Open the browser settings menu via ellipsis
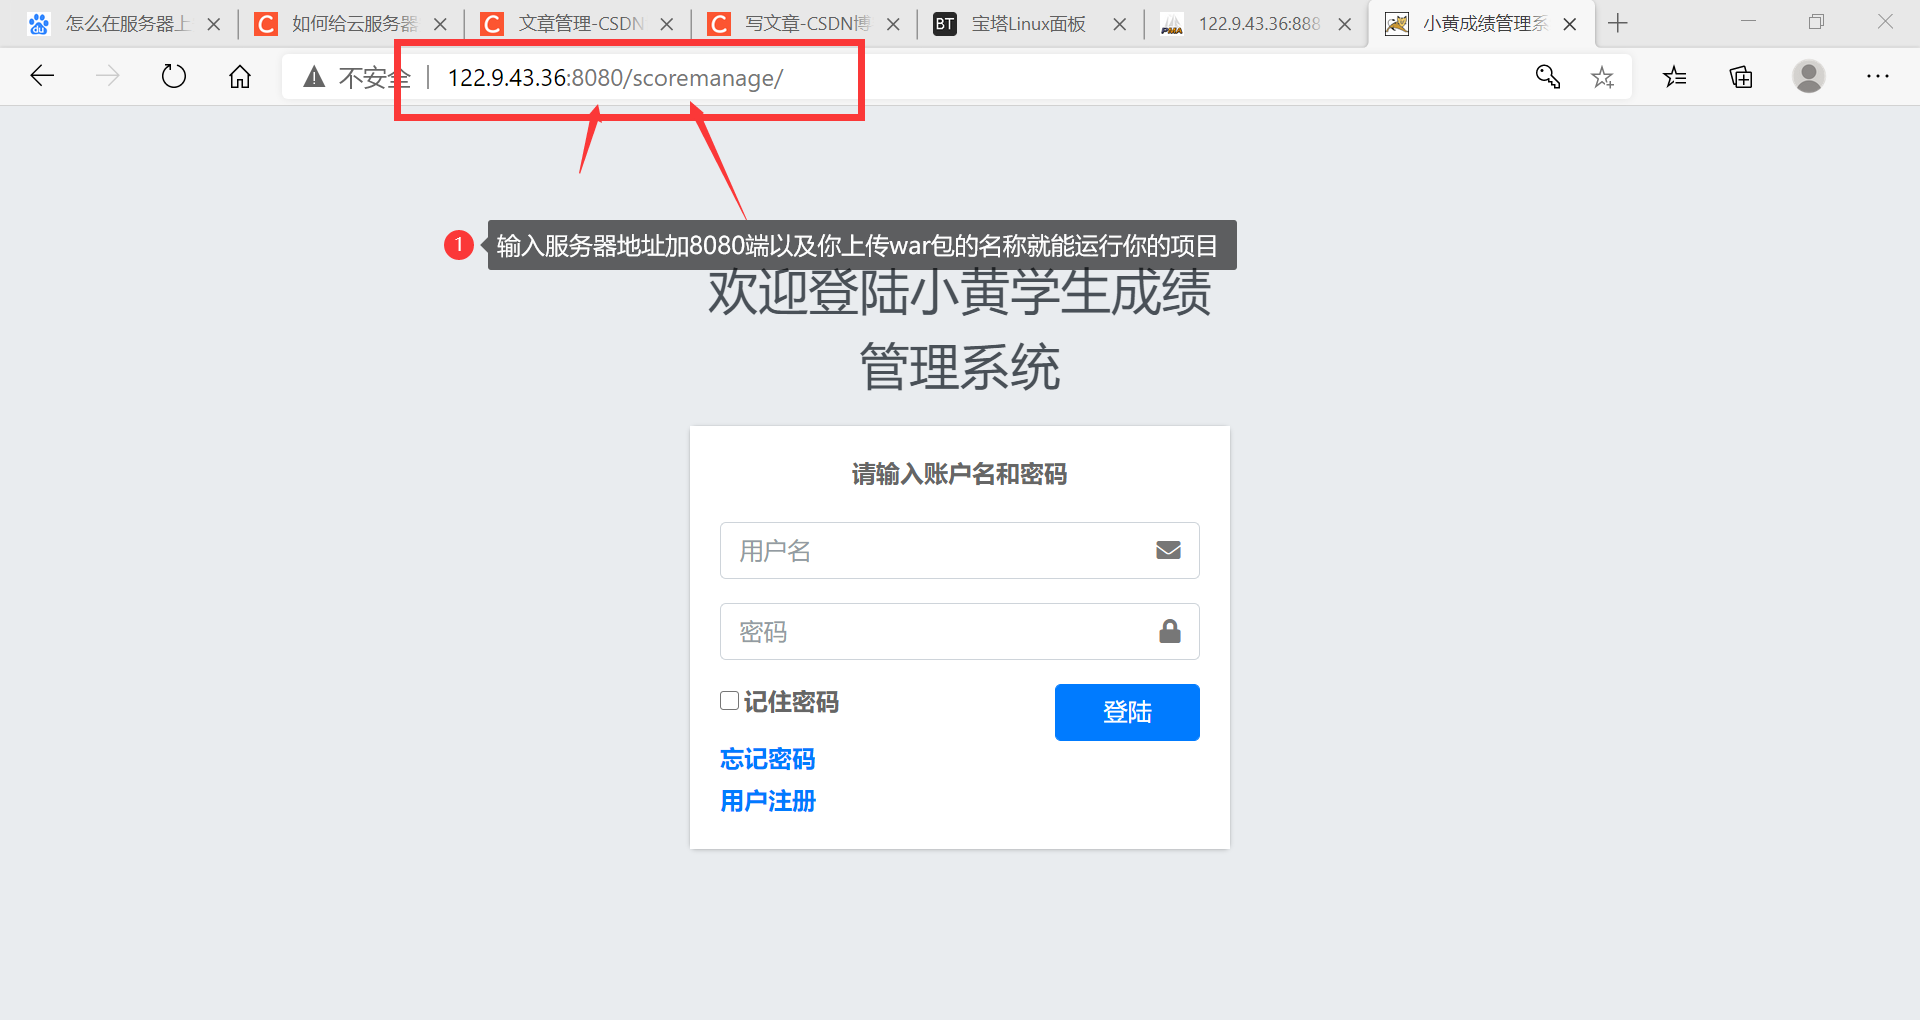Screen dimensions: 1920x1020 coord(1878,76)
